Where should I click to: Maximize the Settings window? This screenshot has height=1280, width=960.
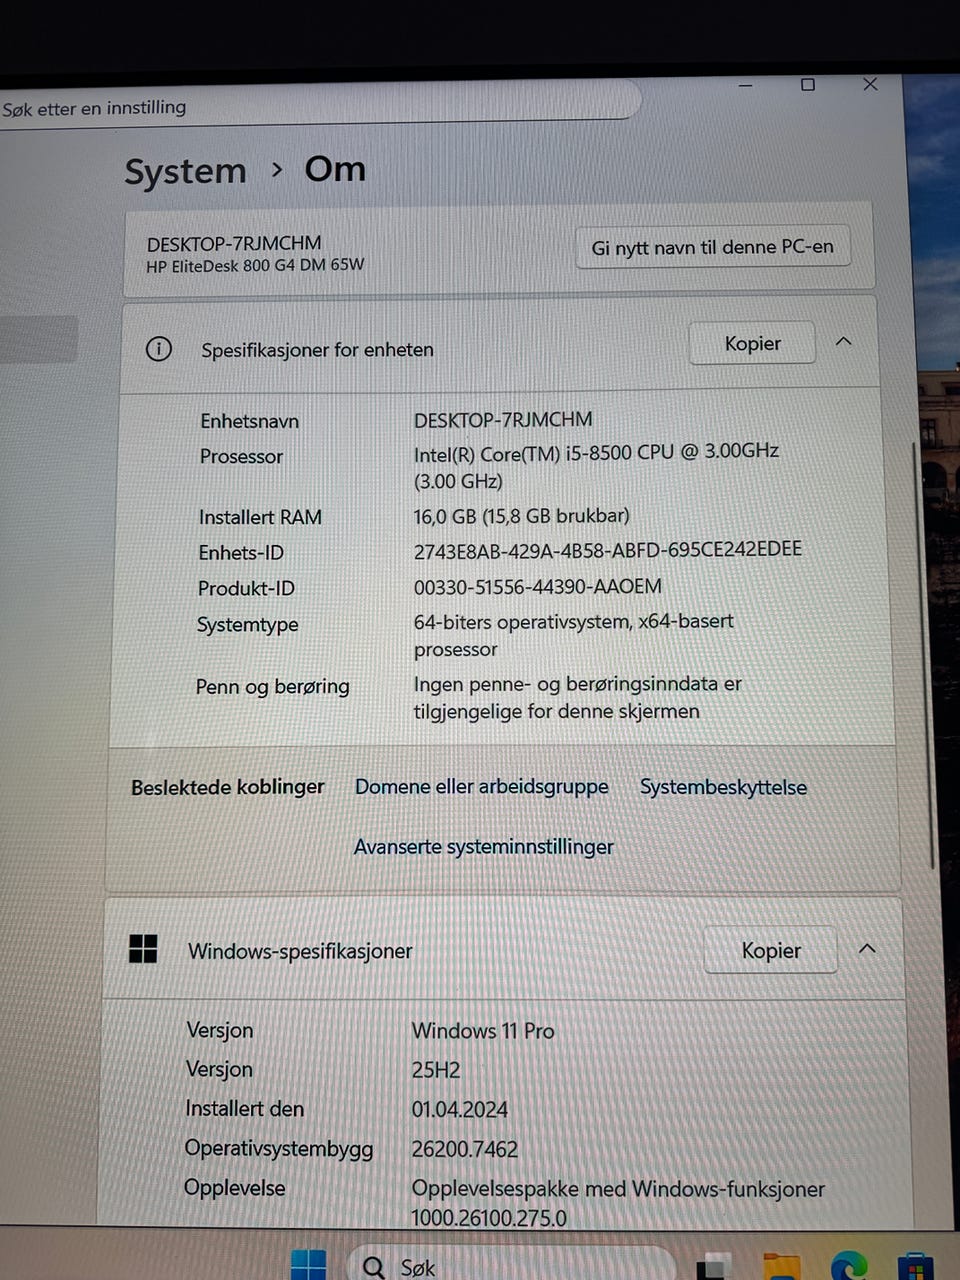(x=808, y=85)
